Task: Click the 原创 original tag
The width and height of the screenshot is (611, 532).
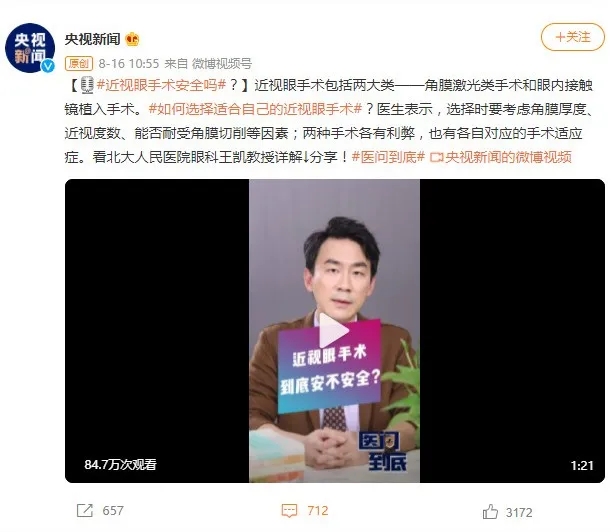Action: 79,64
